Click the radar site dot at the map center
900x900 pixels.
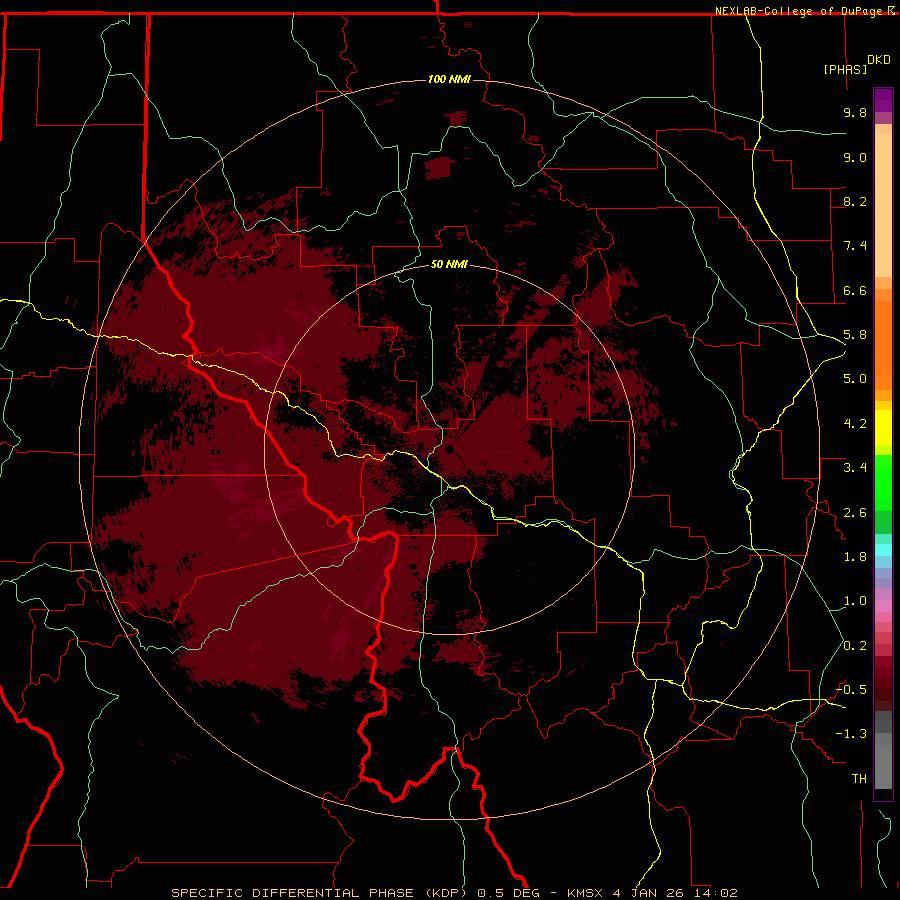[450, 449]
